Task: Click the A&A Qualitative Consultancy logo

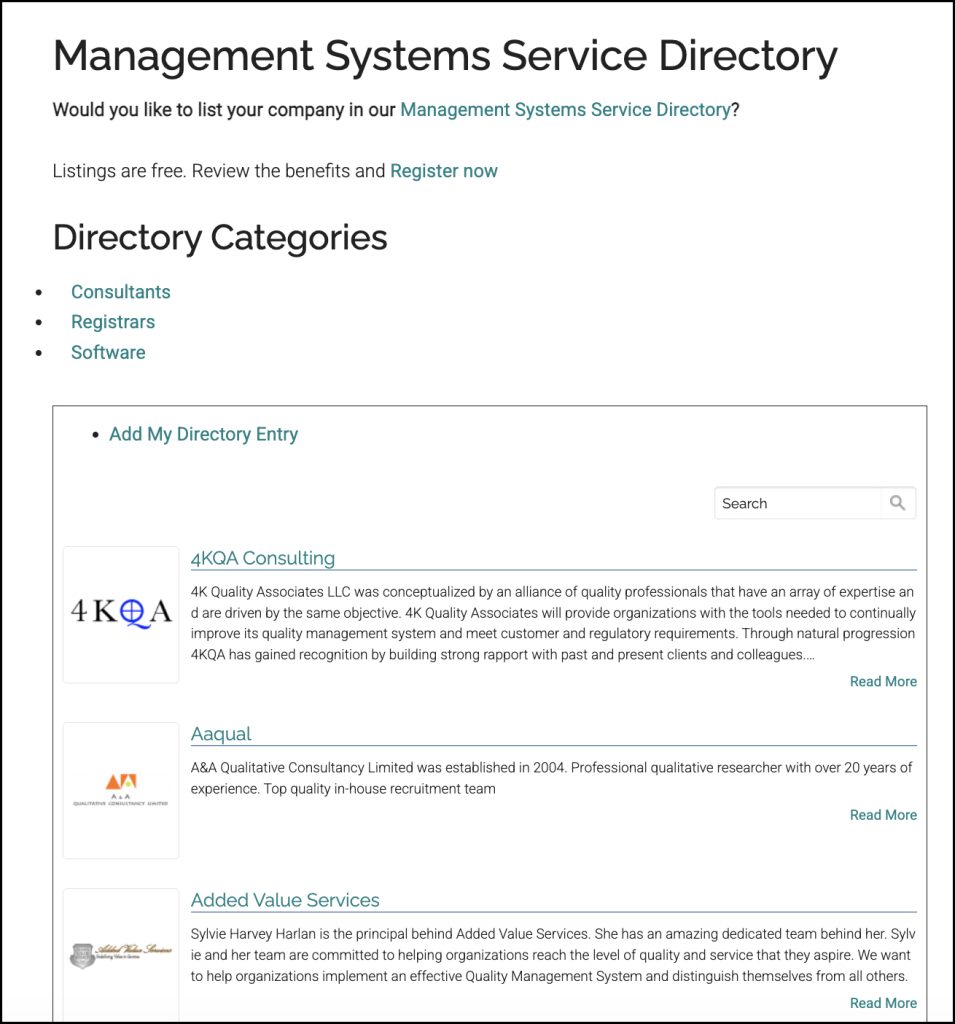Action: click(121, 790)
